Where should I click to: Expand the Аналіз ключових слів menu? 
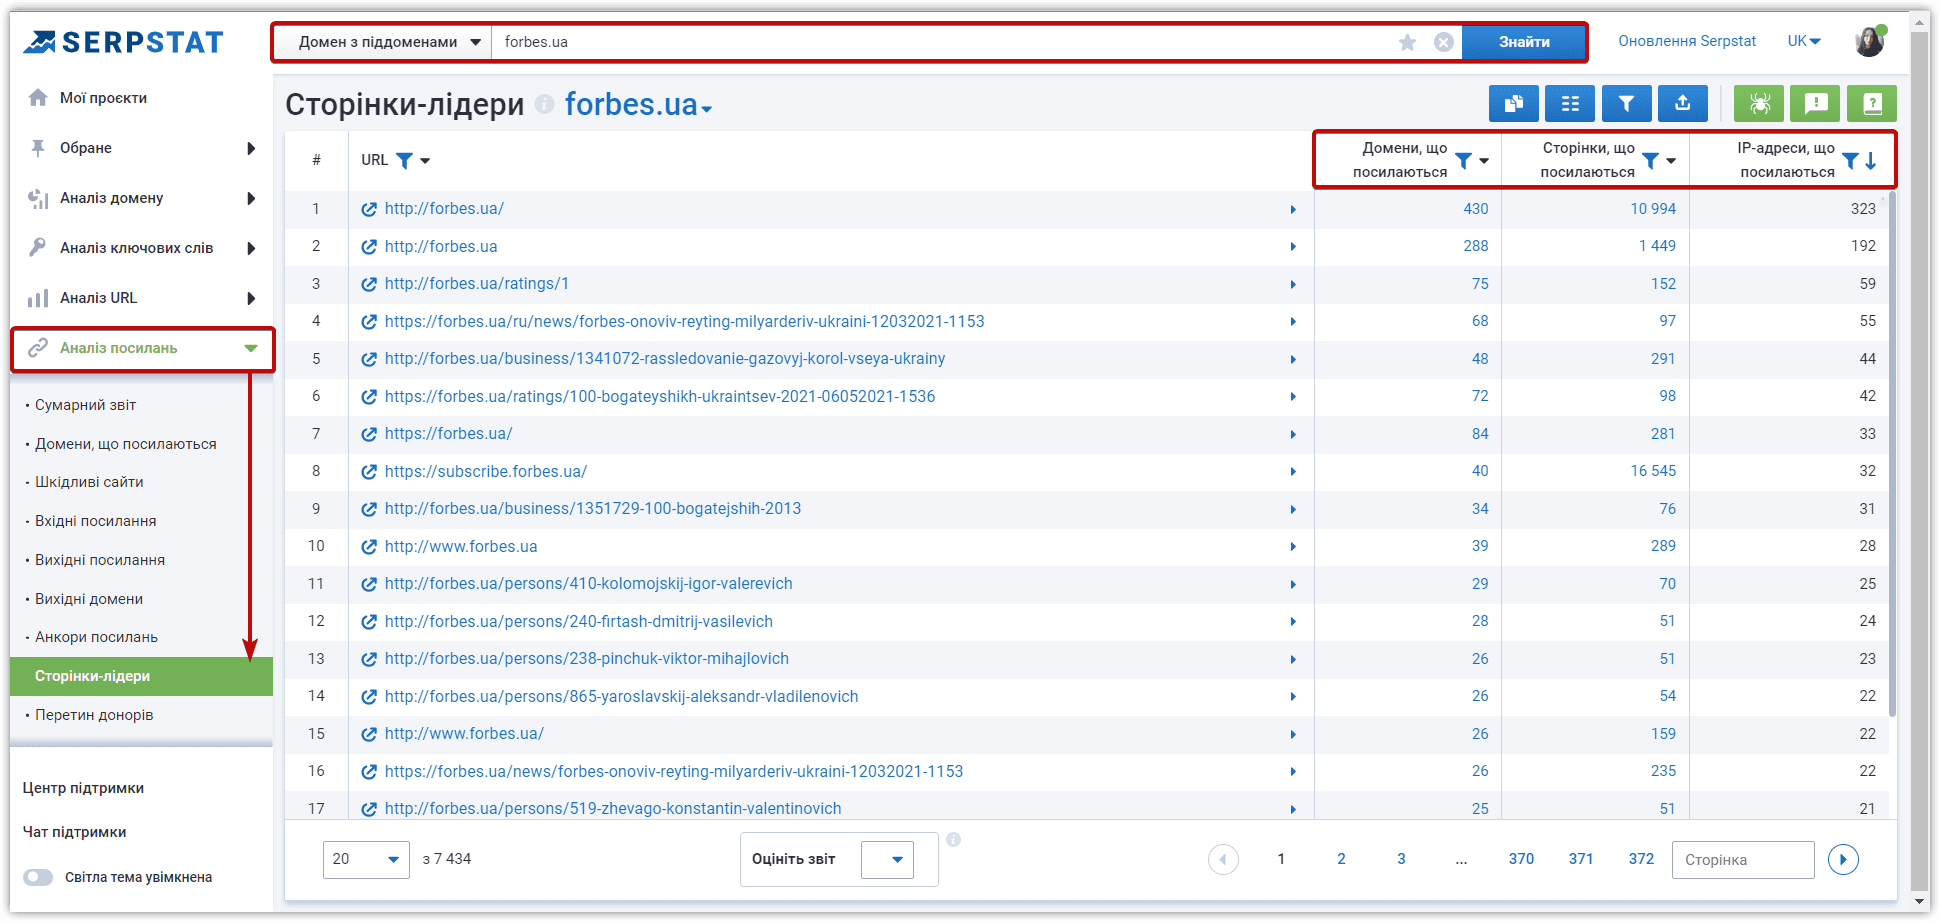[251, 248]
